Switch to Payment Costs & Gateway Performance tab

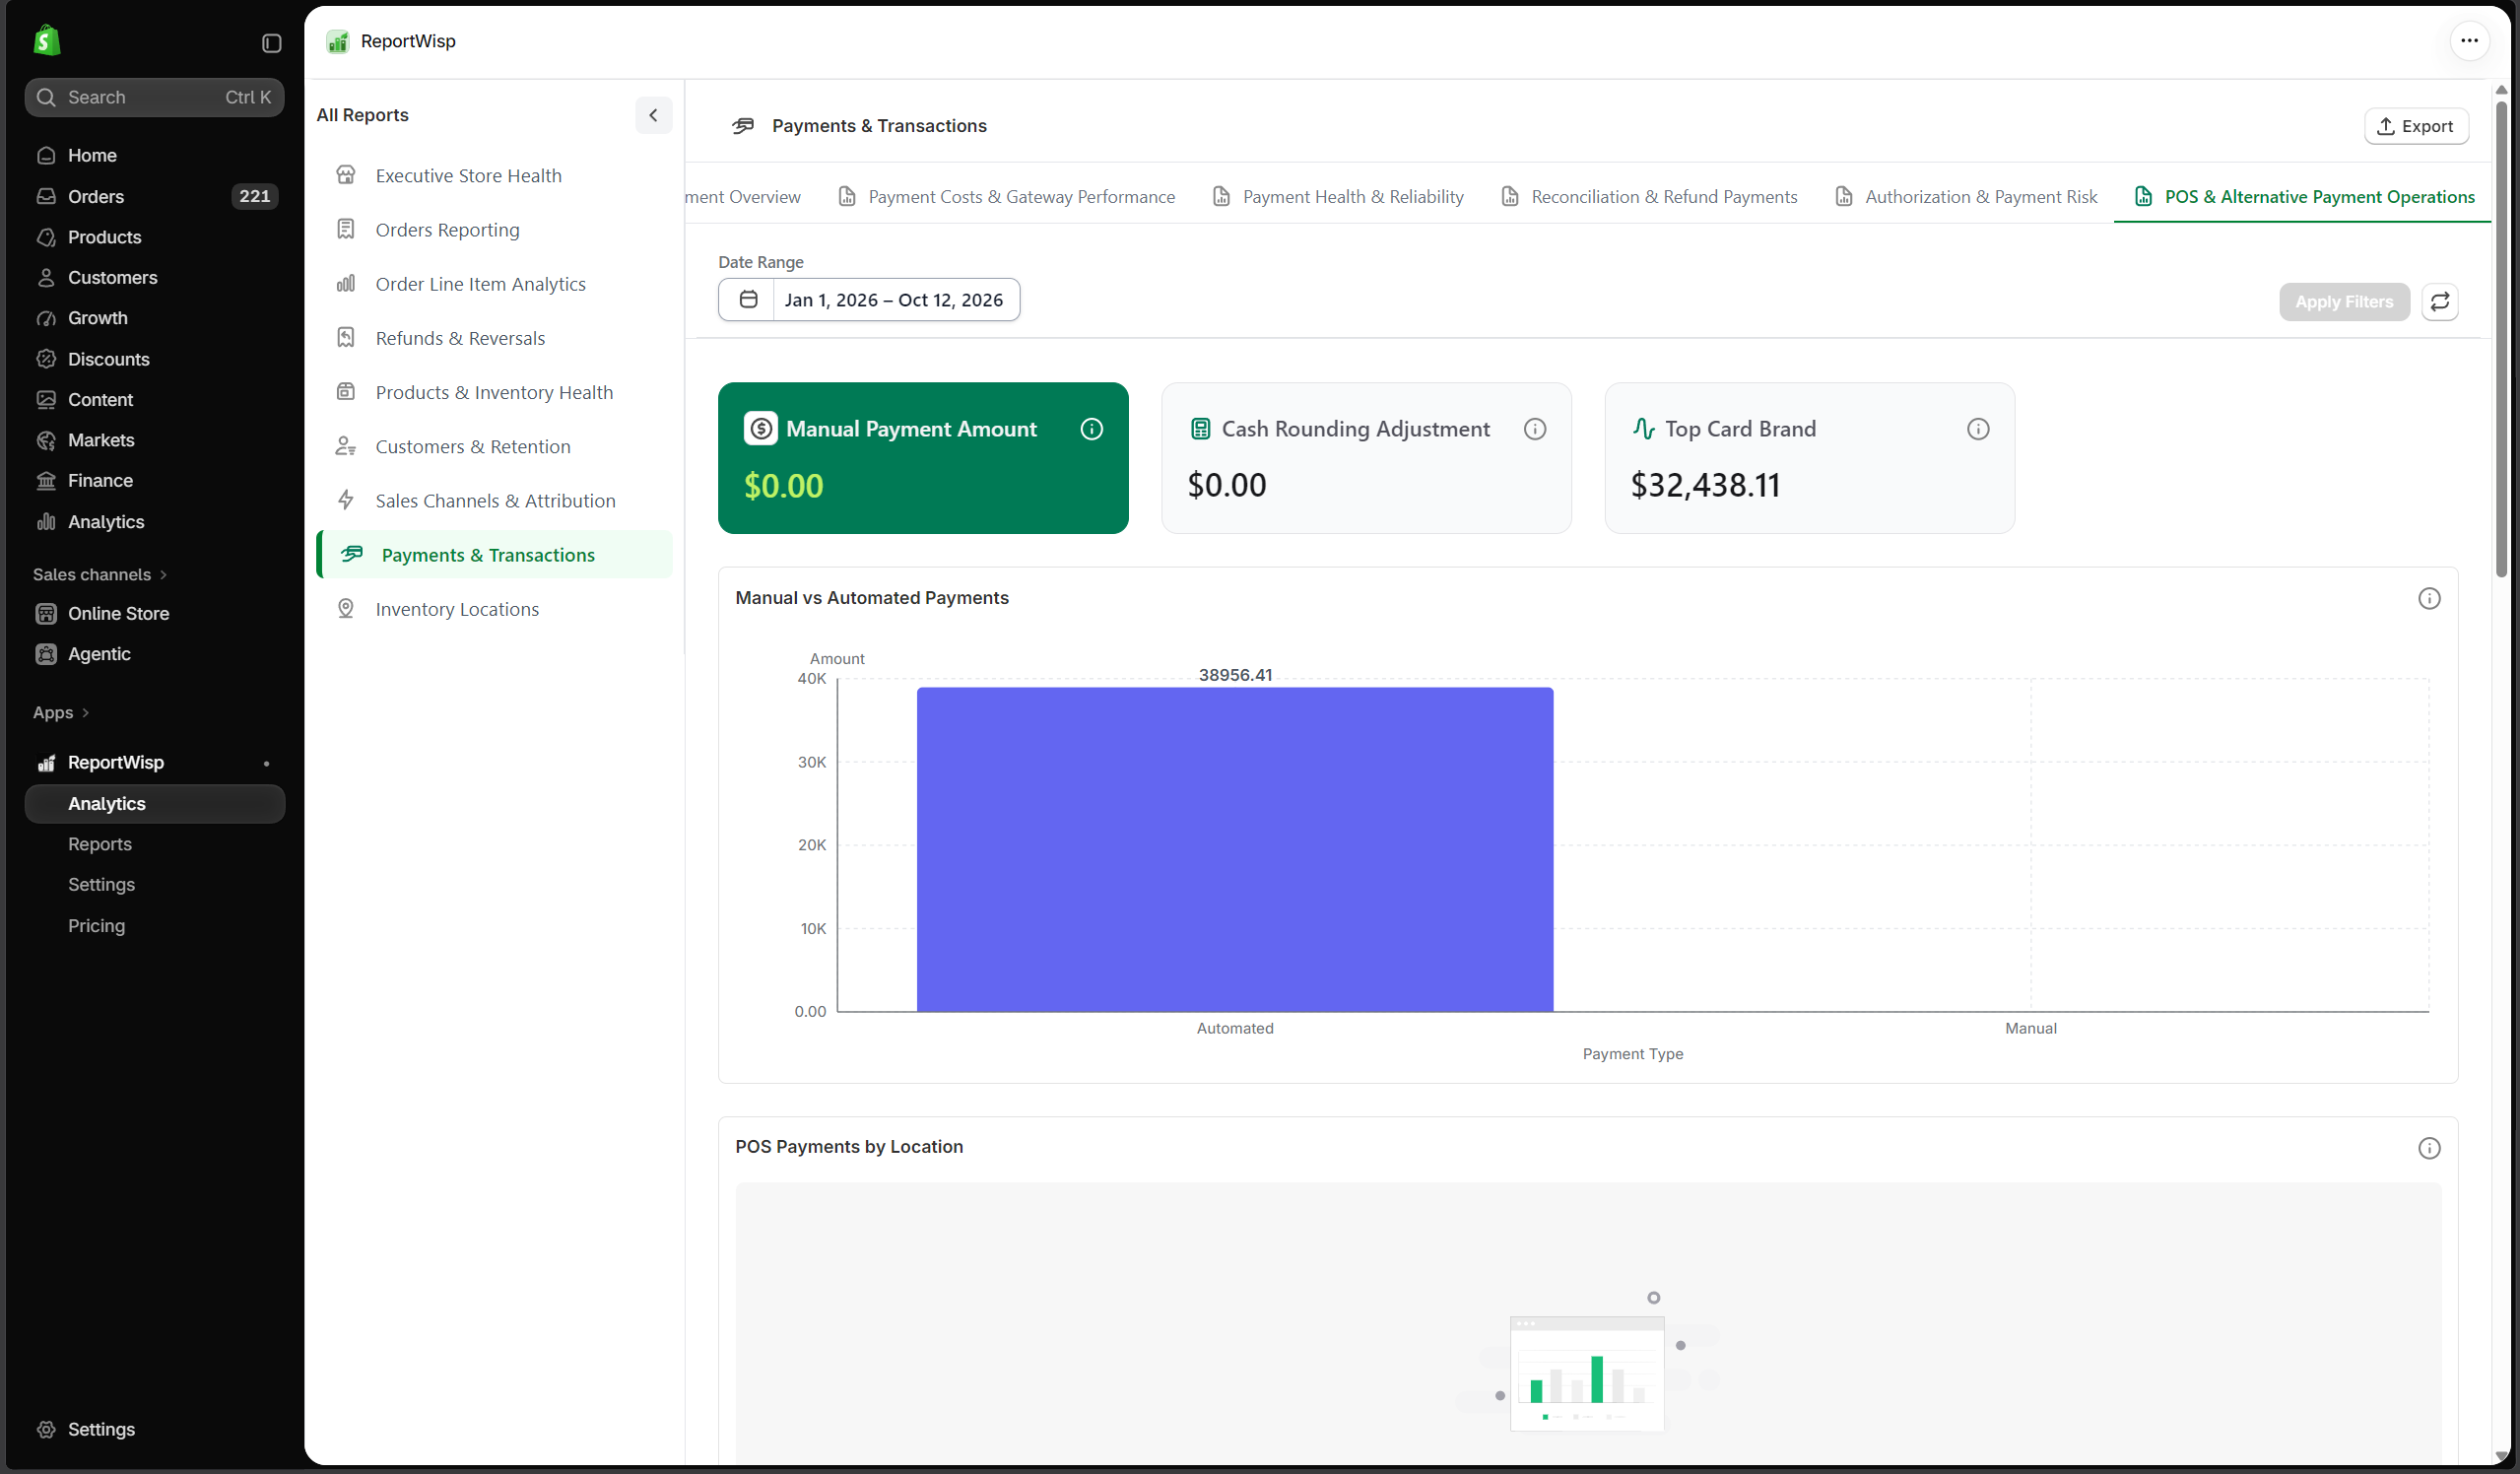coord(1006,197)
